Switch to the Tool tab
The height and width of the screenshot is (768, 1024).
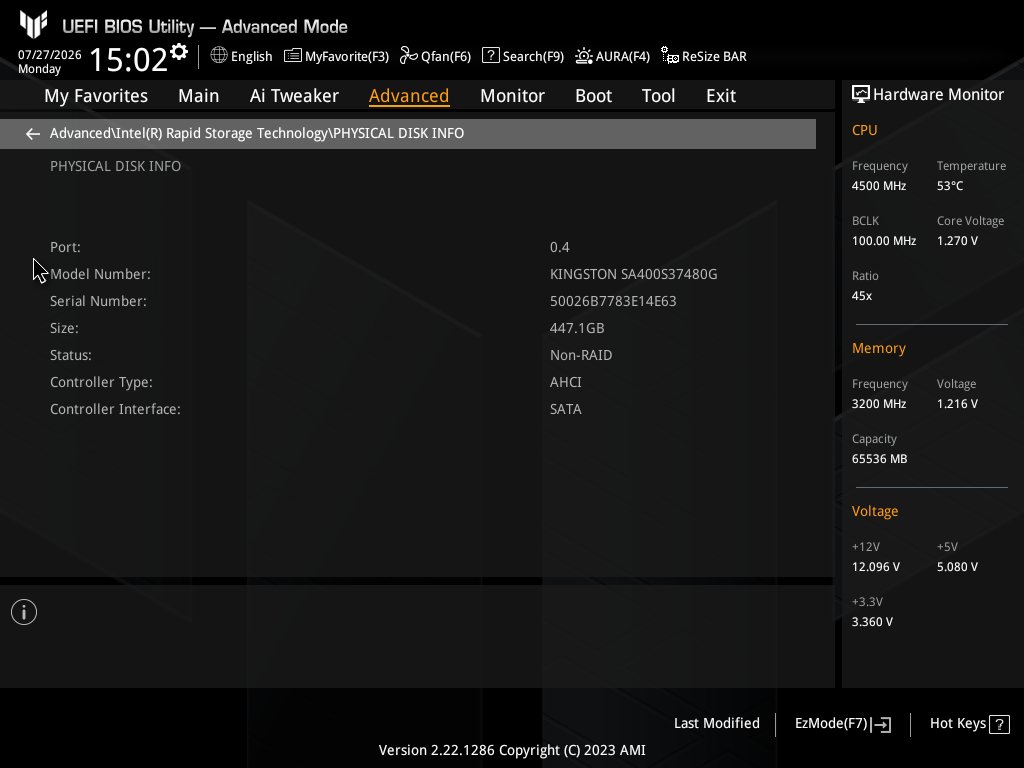pos(658,96)
